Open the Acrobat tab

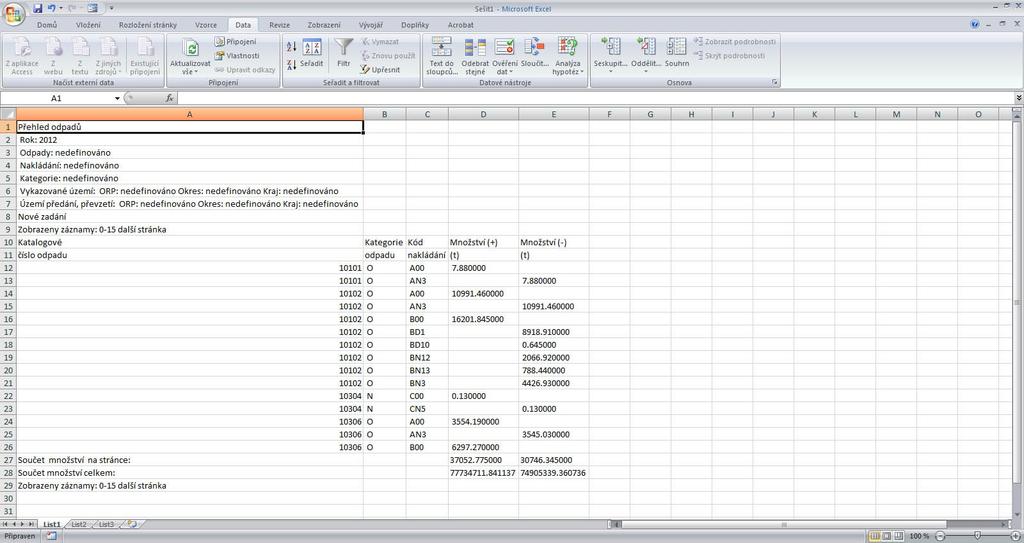(x=460, y=25)
